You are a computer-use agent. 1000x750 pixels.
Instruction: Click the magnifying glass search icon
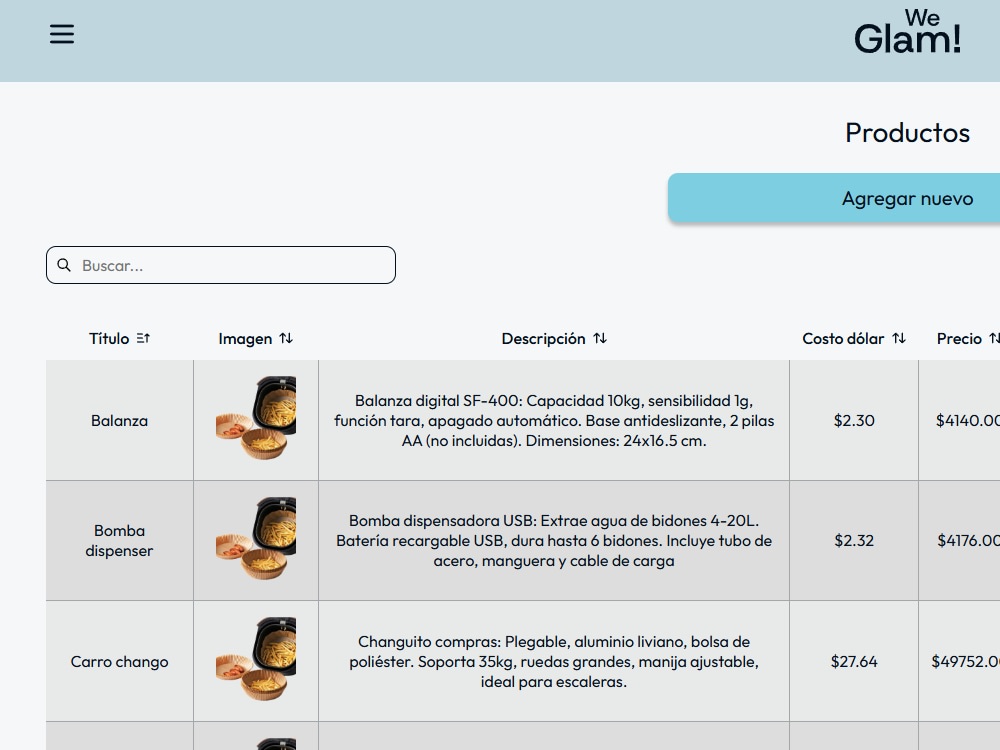point(64,265)
